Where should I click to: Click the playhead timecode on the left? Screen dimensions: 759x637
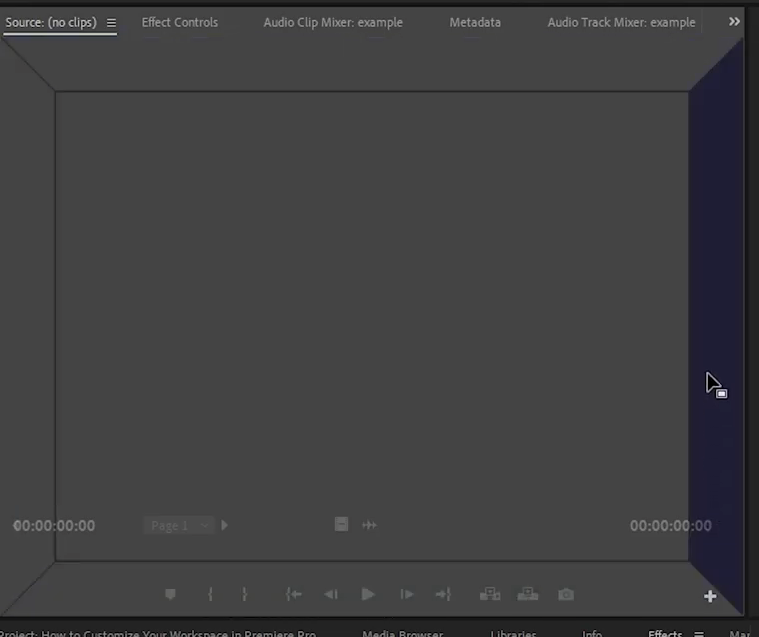pyautogui.click(x=54, y=526)
